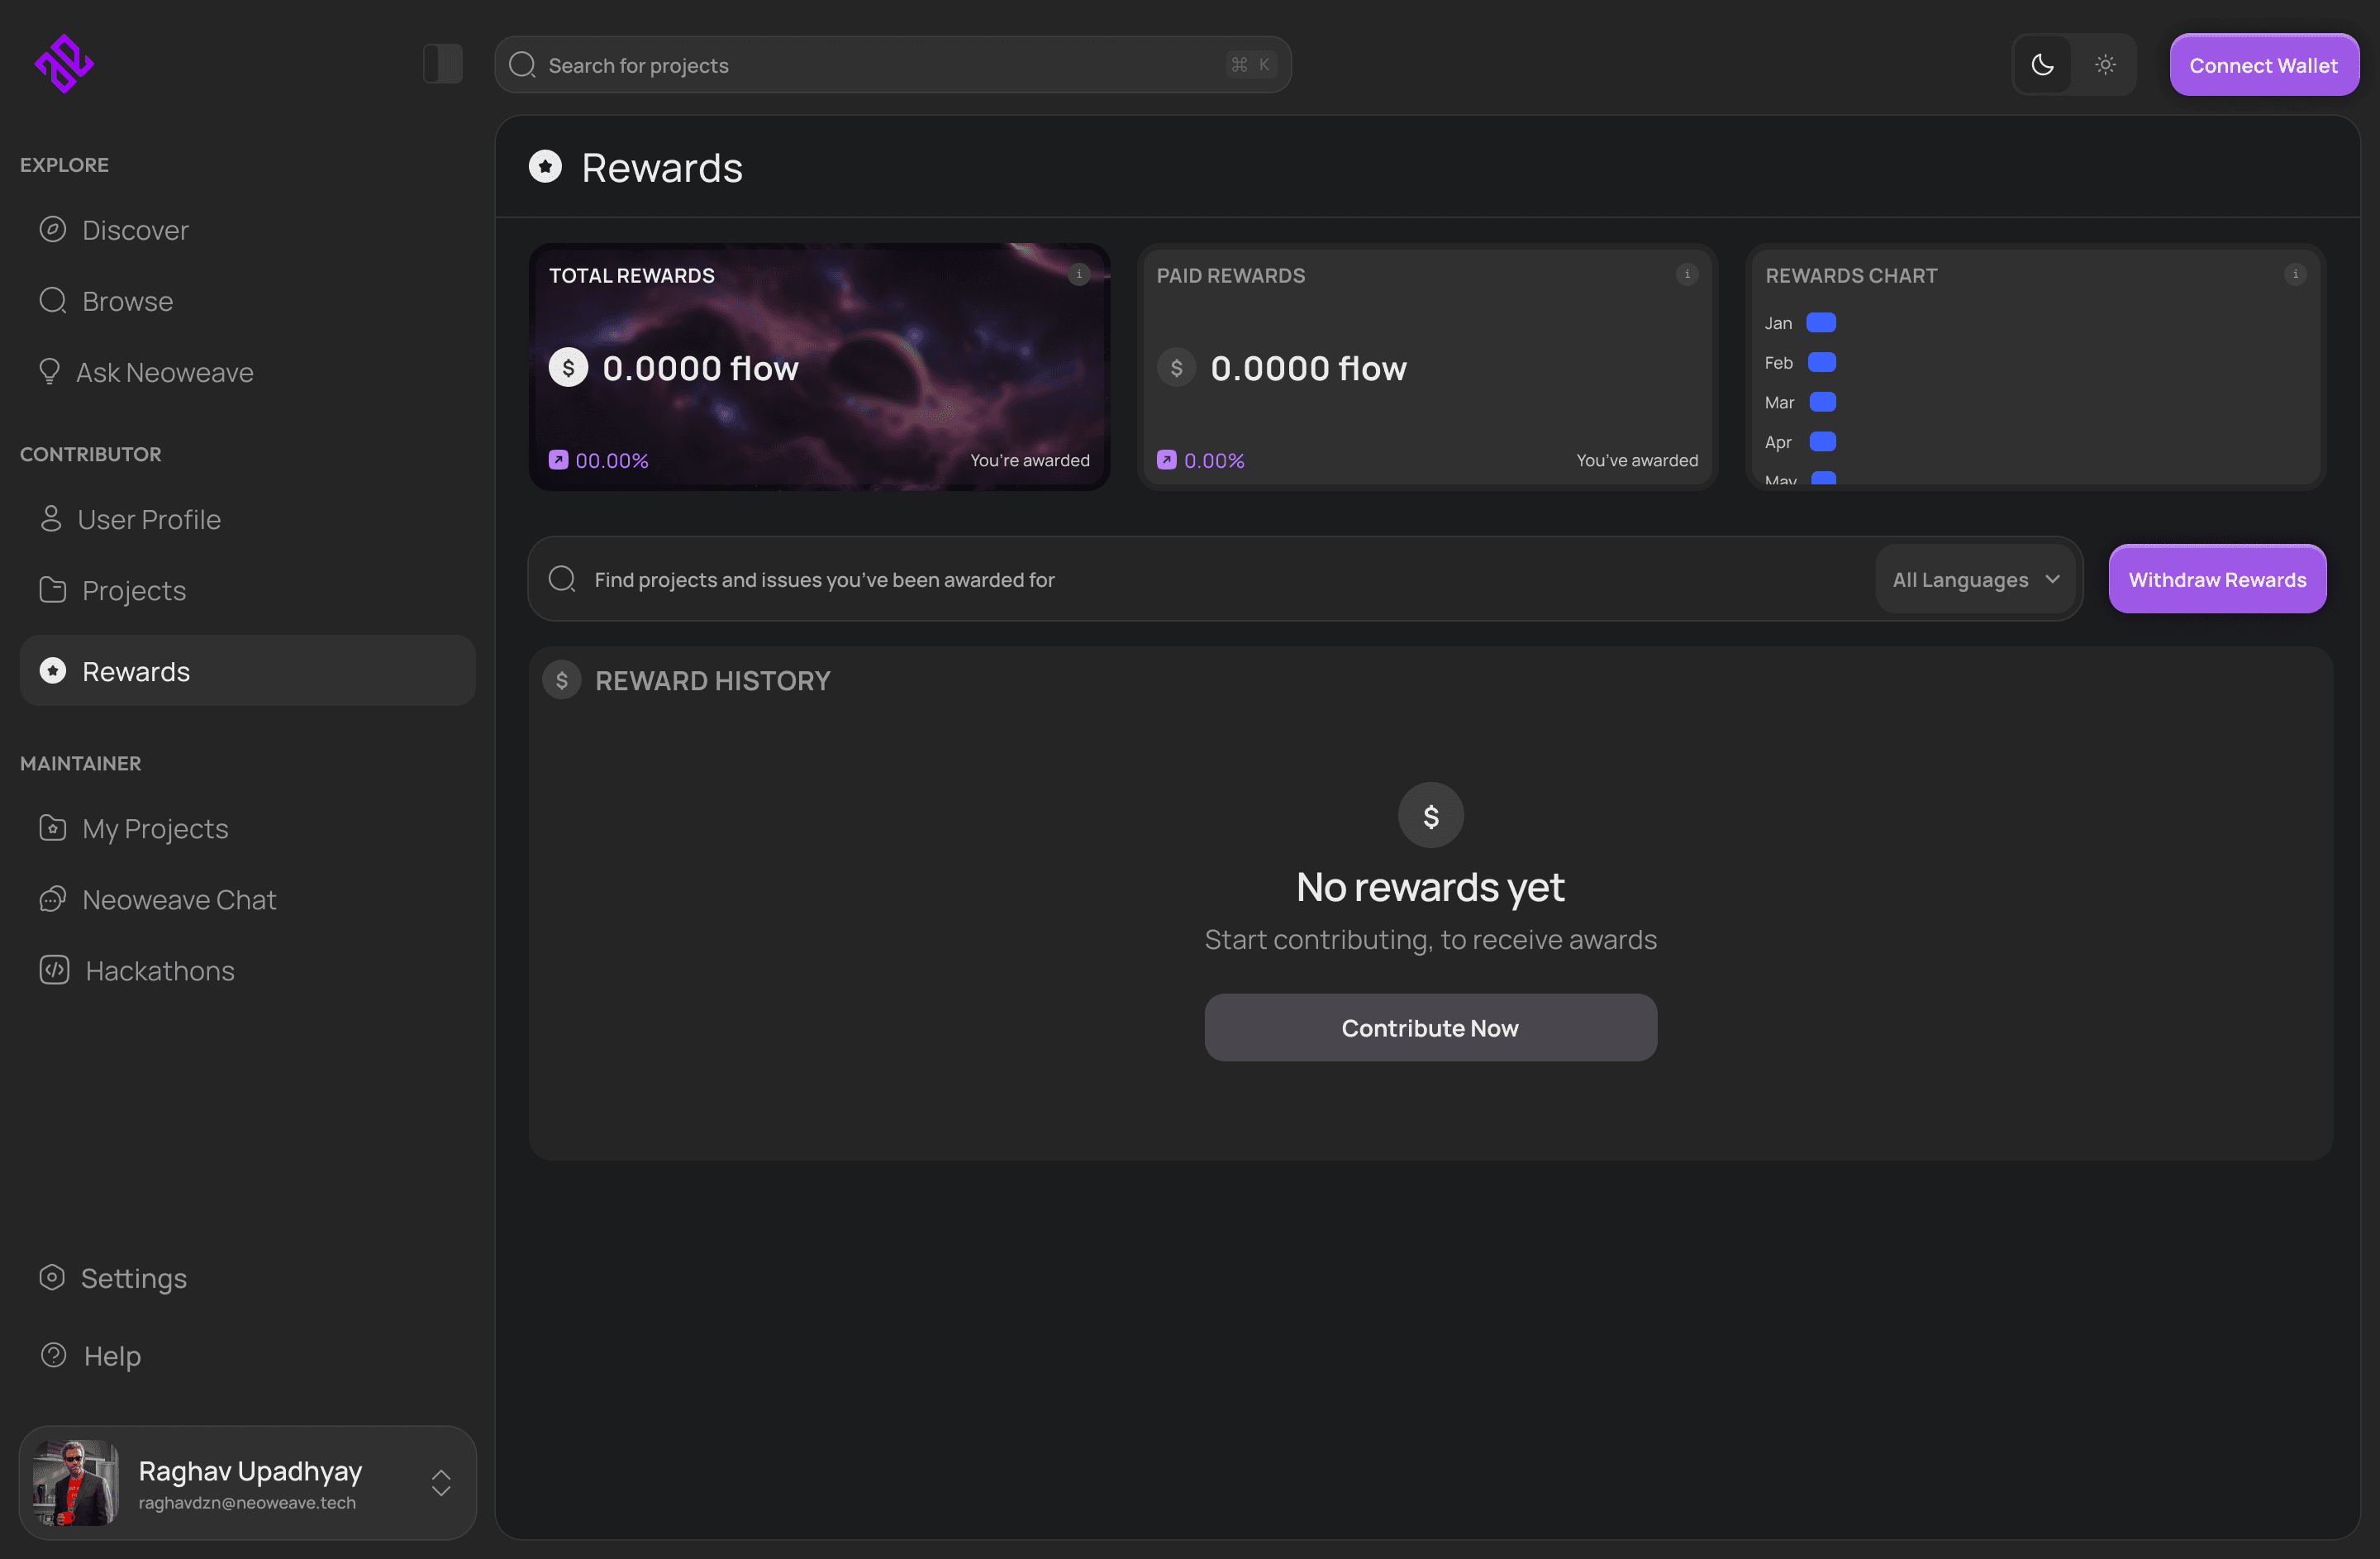Open the All Languages dropdown
This screenshot has height=1559, width=2380.
point(1960,579)
